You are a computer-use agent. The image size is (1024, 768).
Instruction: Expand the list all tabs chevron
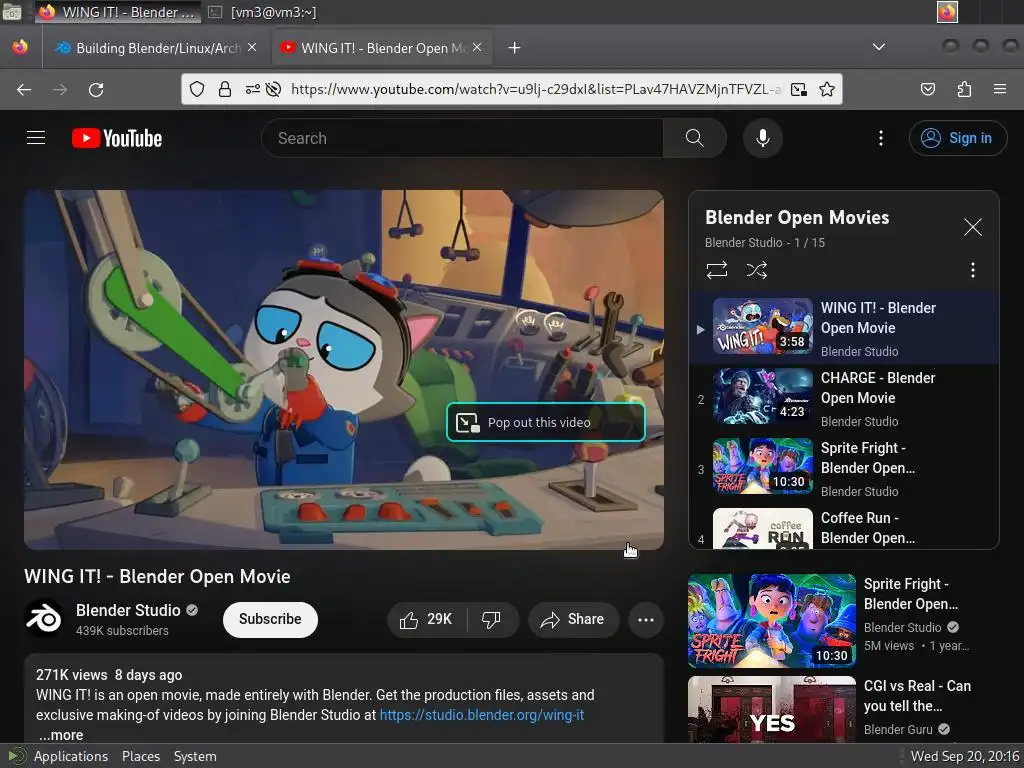click(x=879, y=47)
